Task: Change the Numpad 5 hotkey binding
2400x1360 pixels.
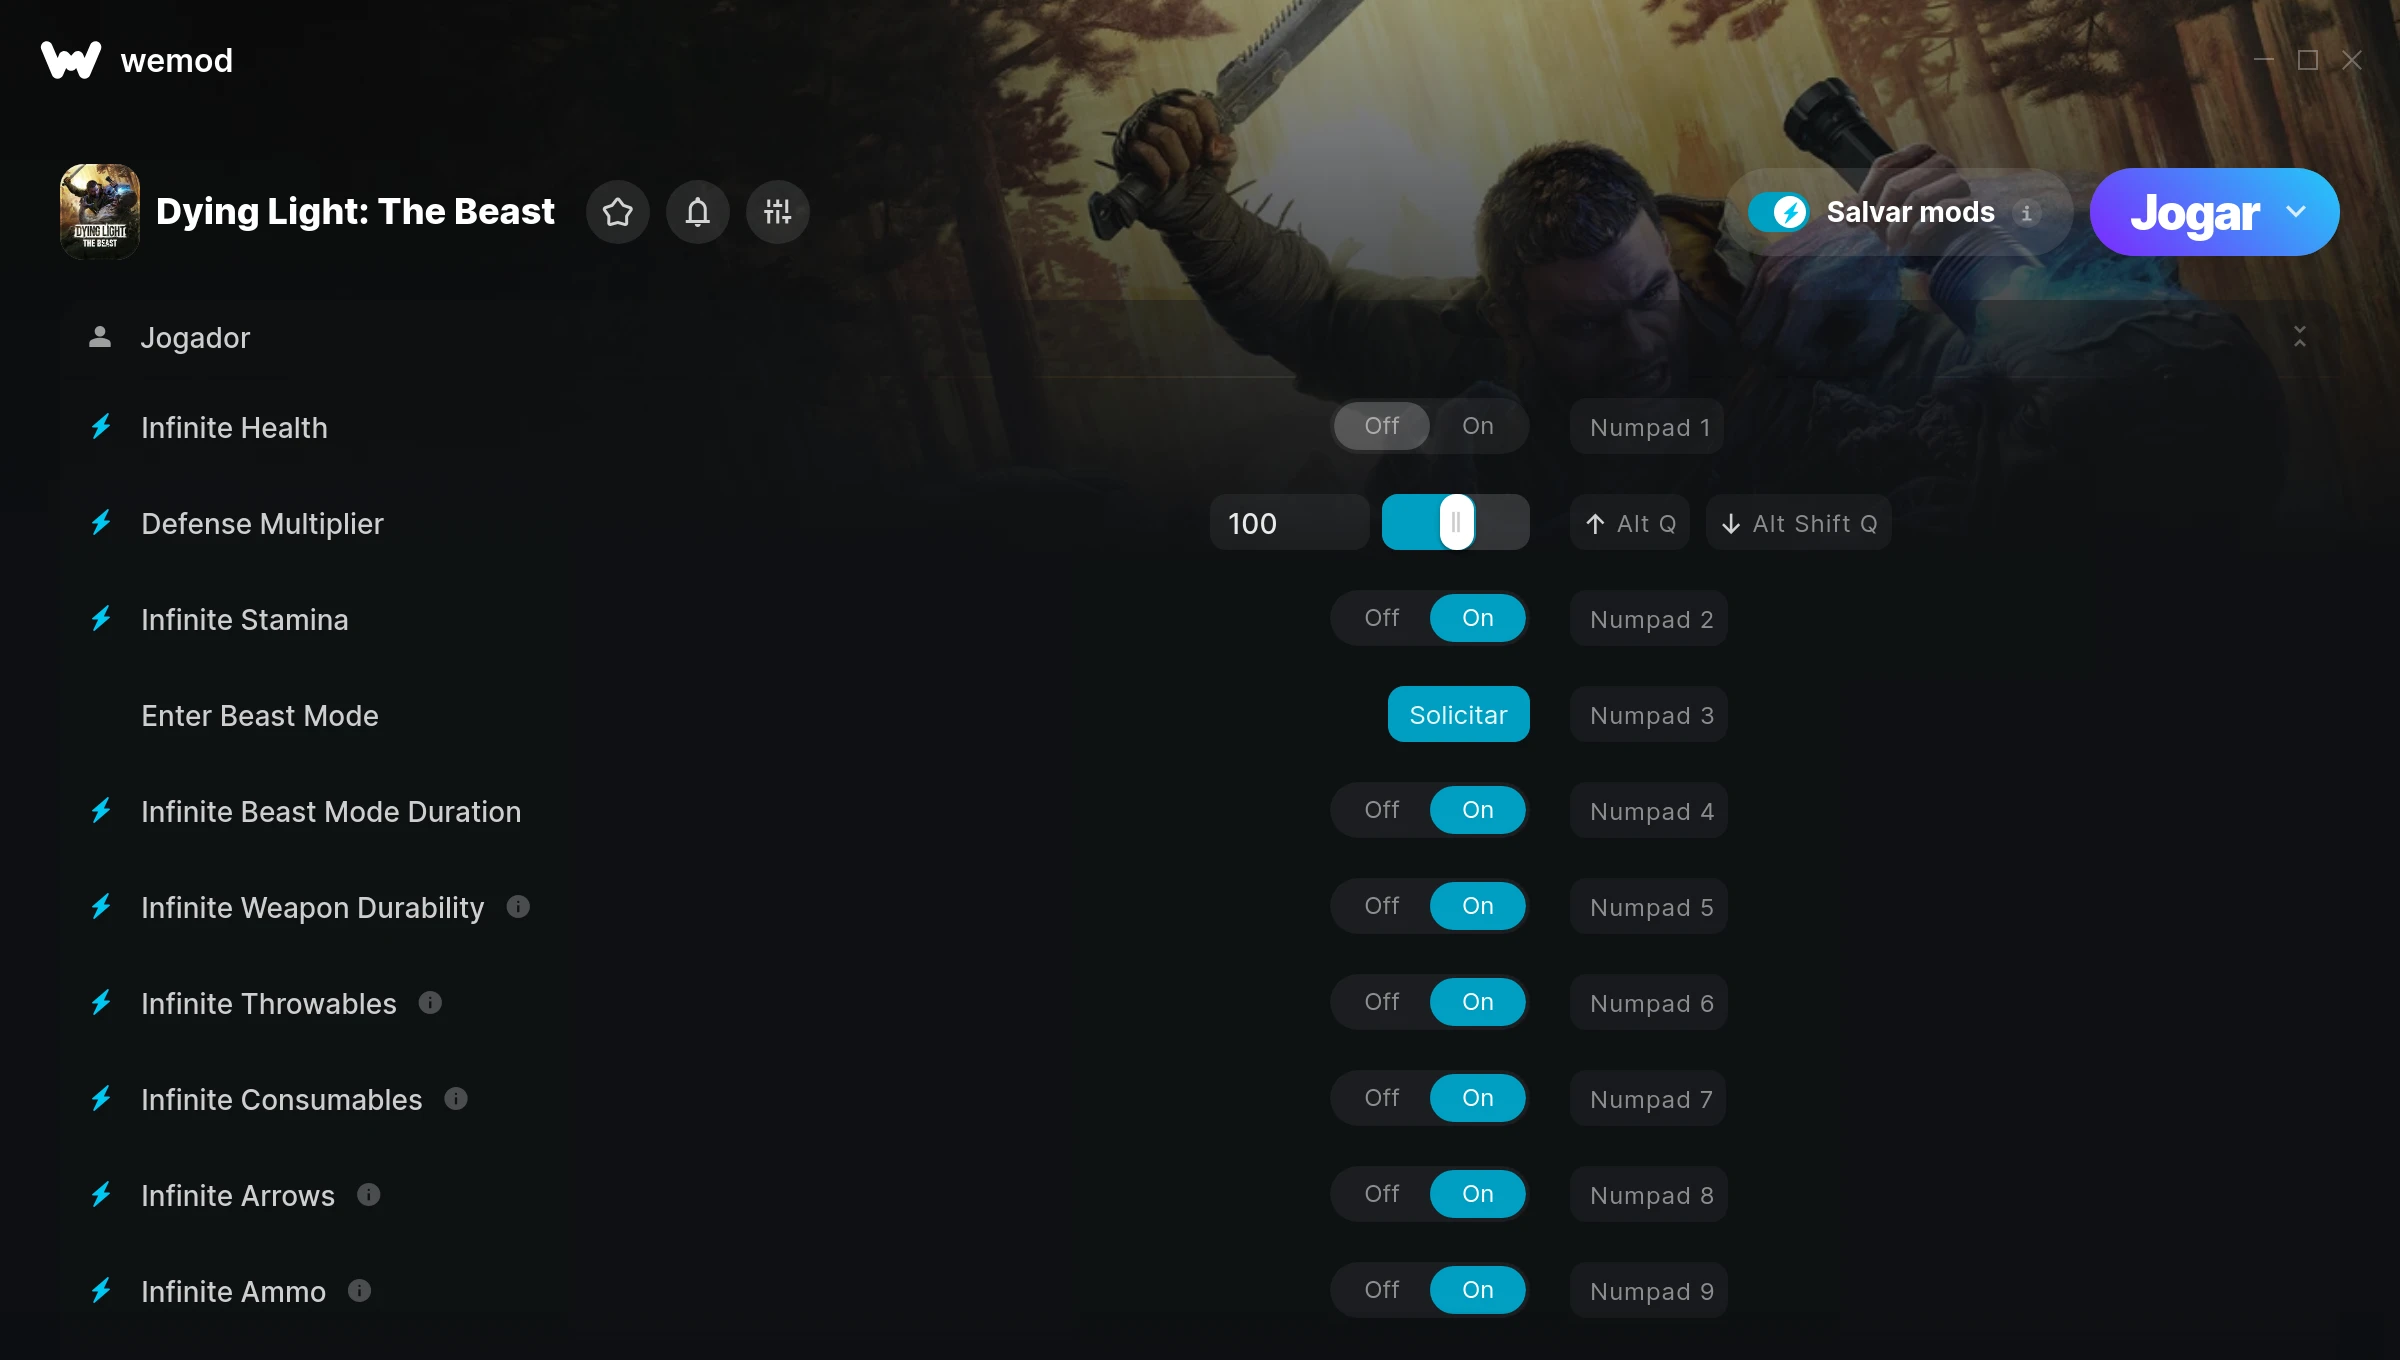Action: point(1650,907)
